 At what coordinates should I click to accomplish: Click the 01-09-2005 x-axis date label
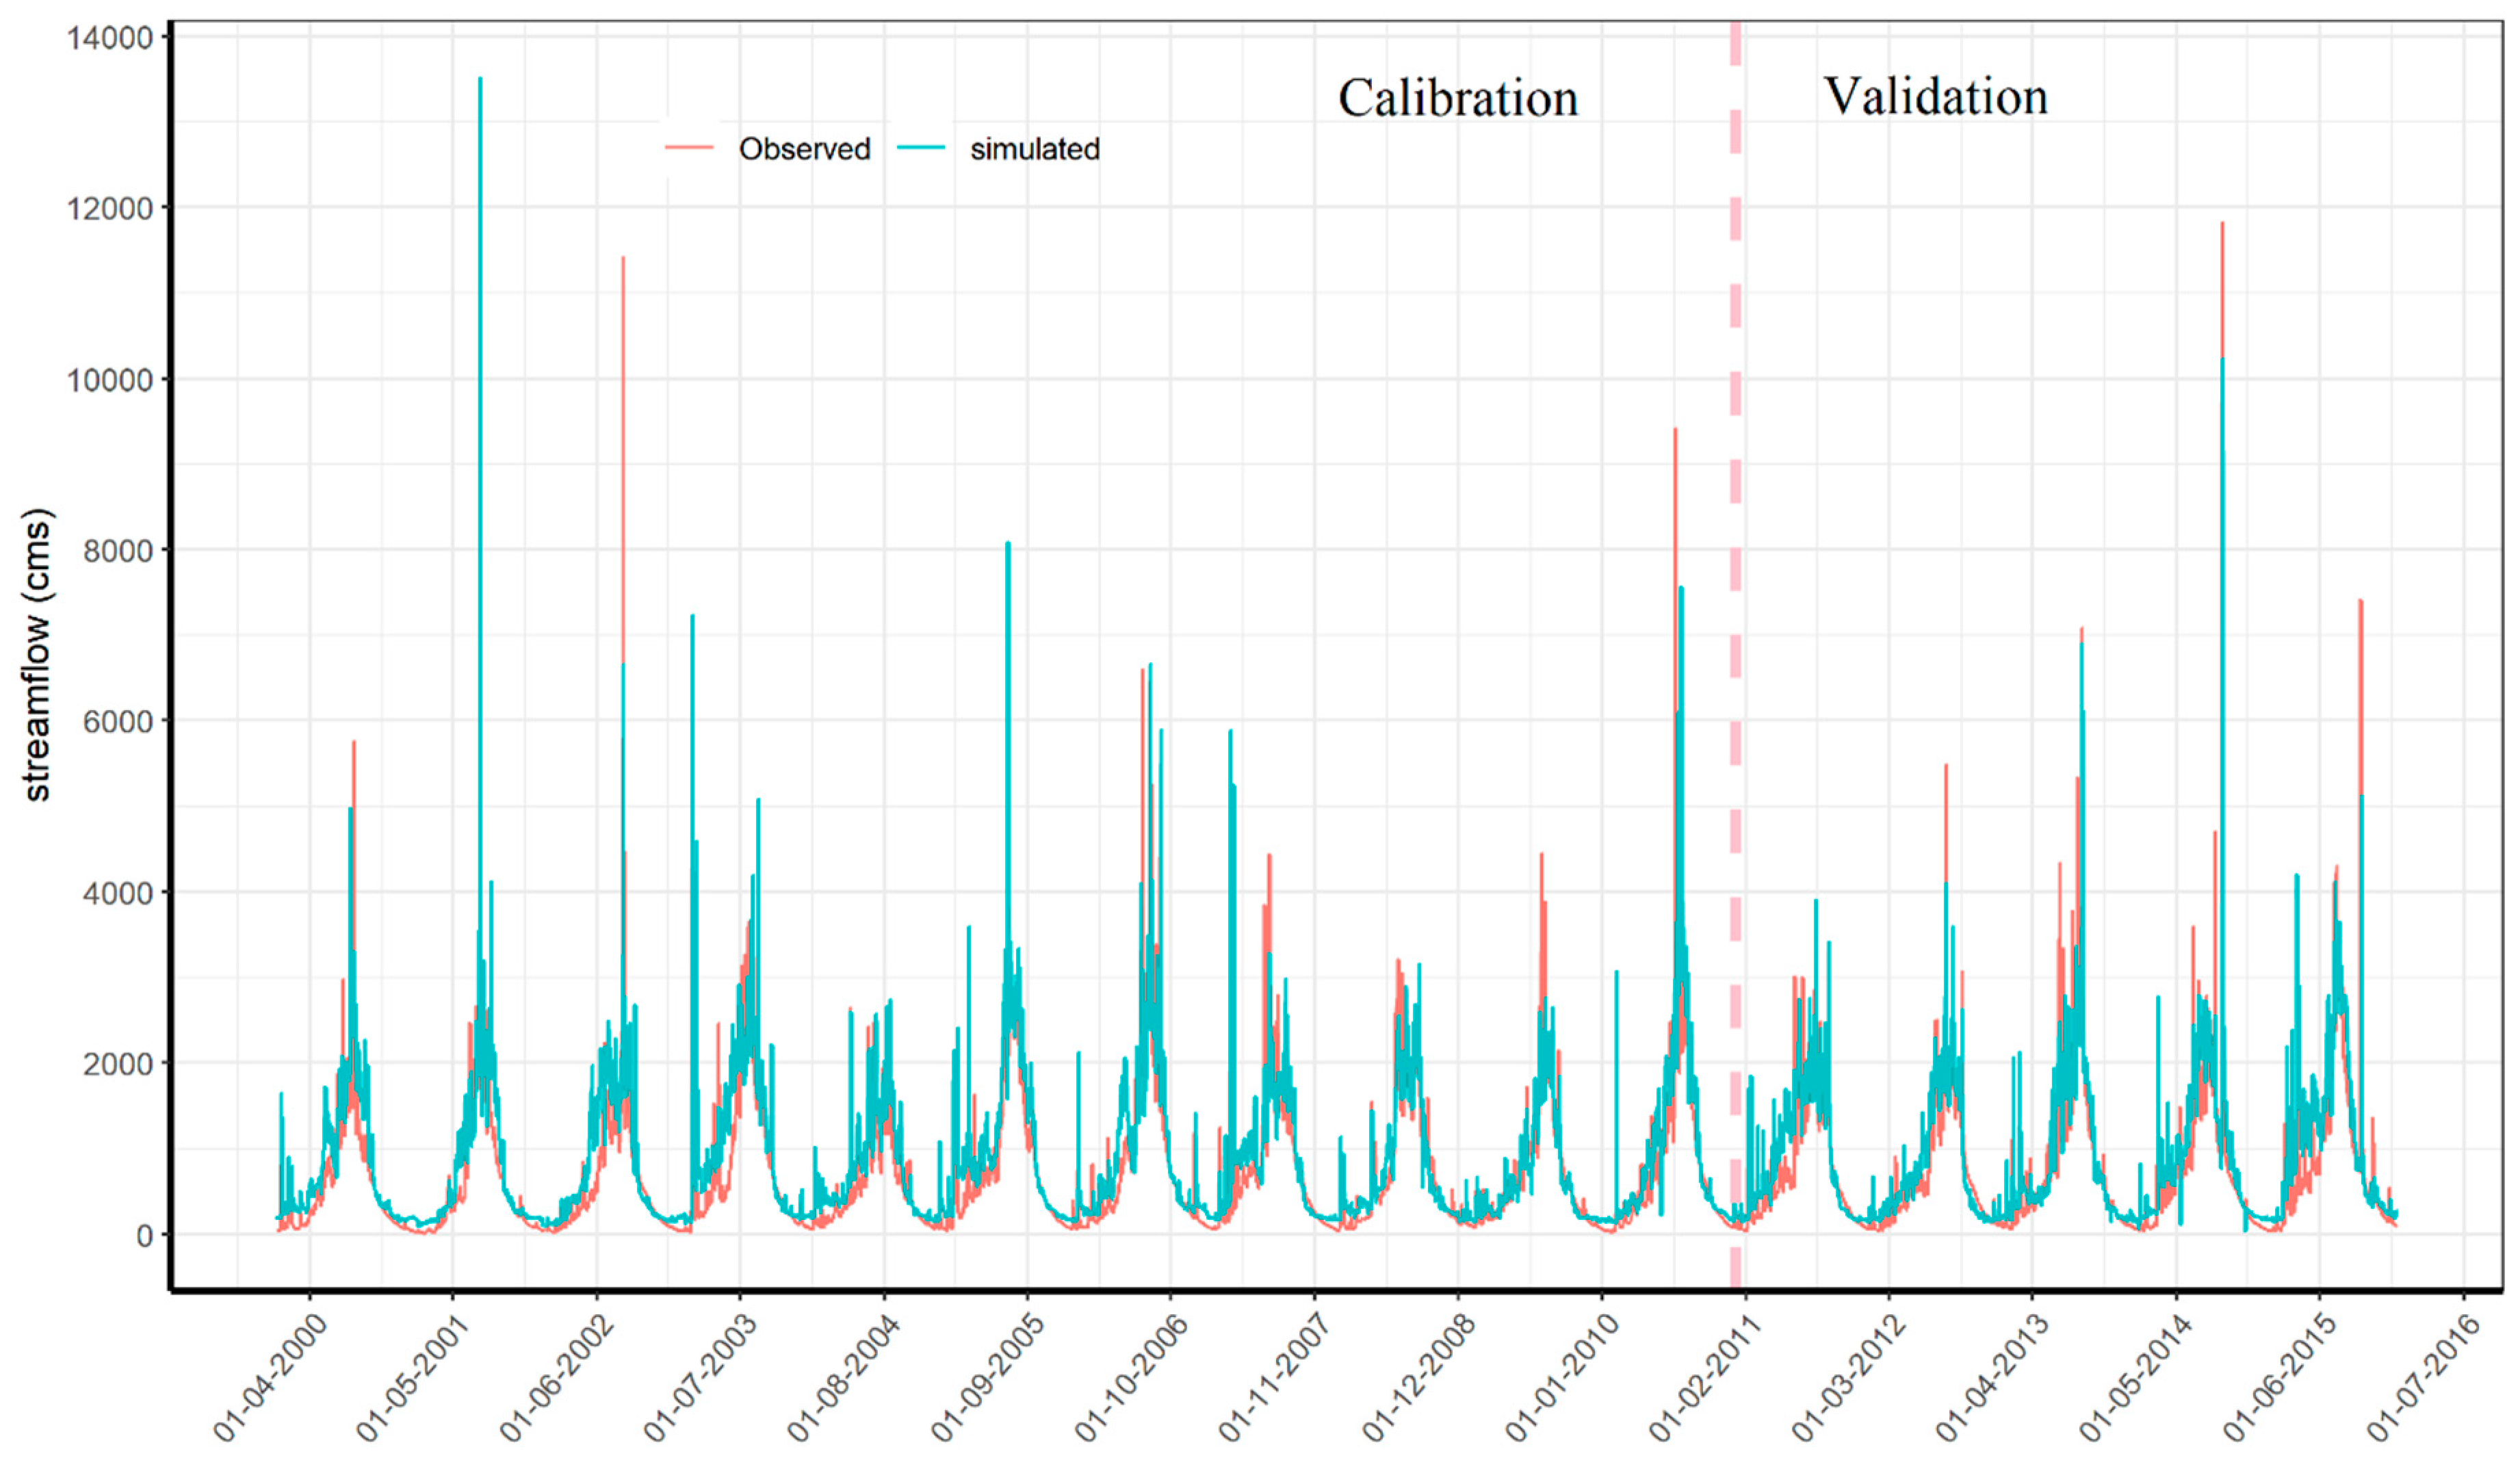[x=989, y=1376]
